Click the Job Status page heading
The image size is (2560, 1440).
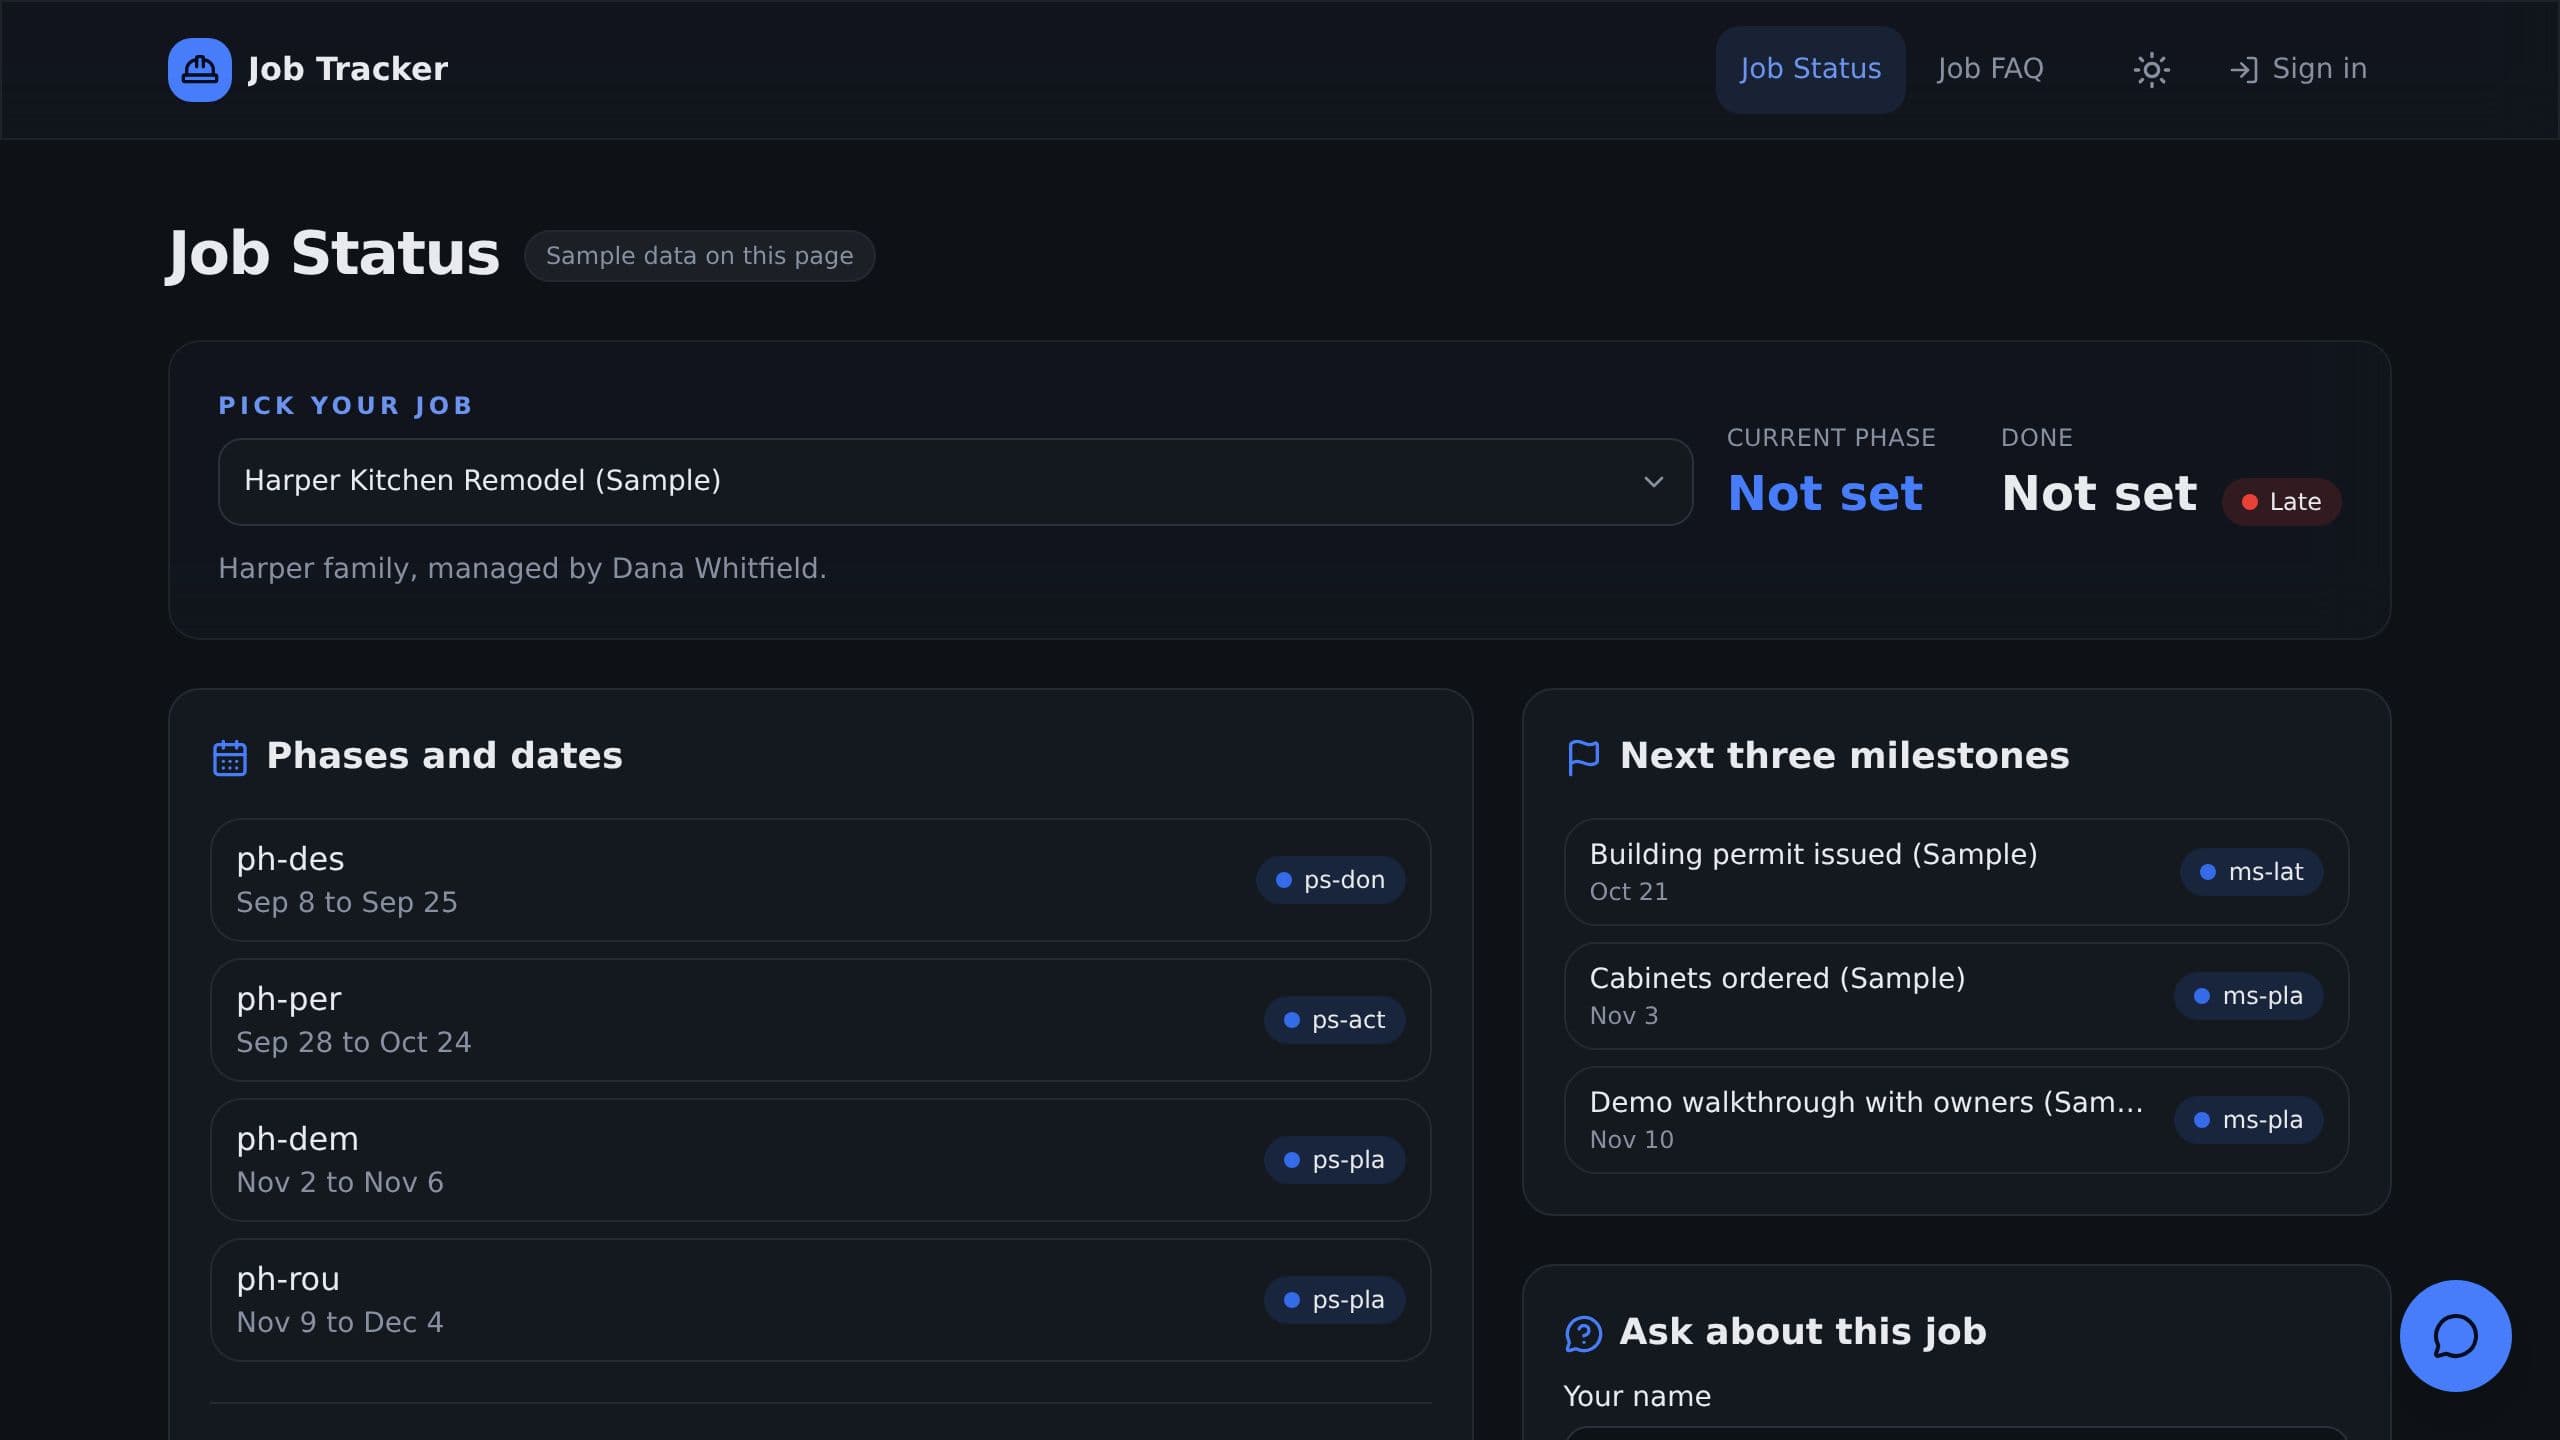333,254
